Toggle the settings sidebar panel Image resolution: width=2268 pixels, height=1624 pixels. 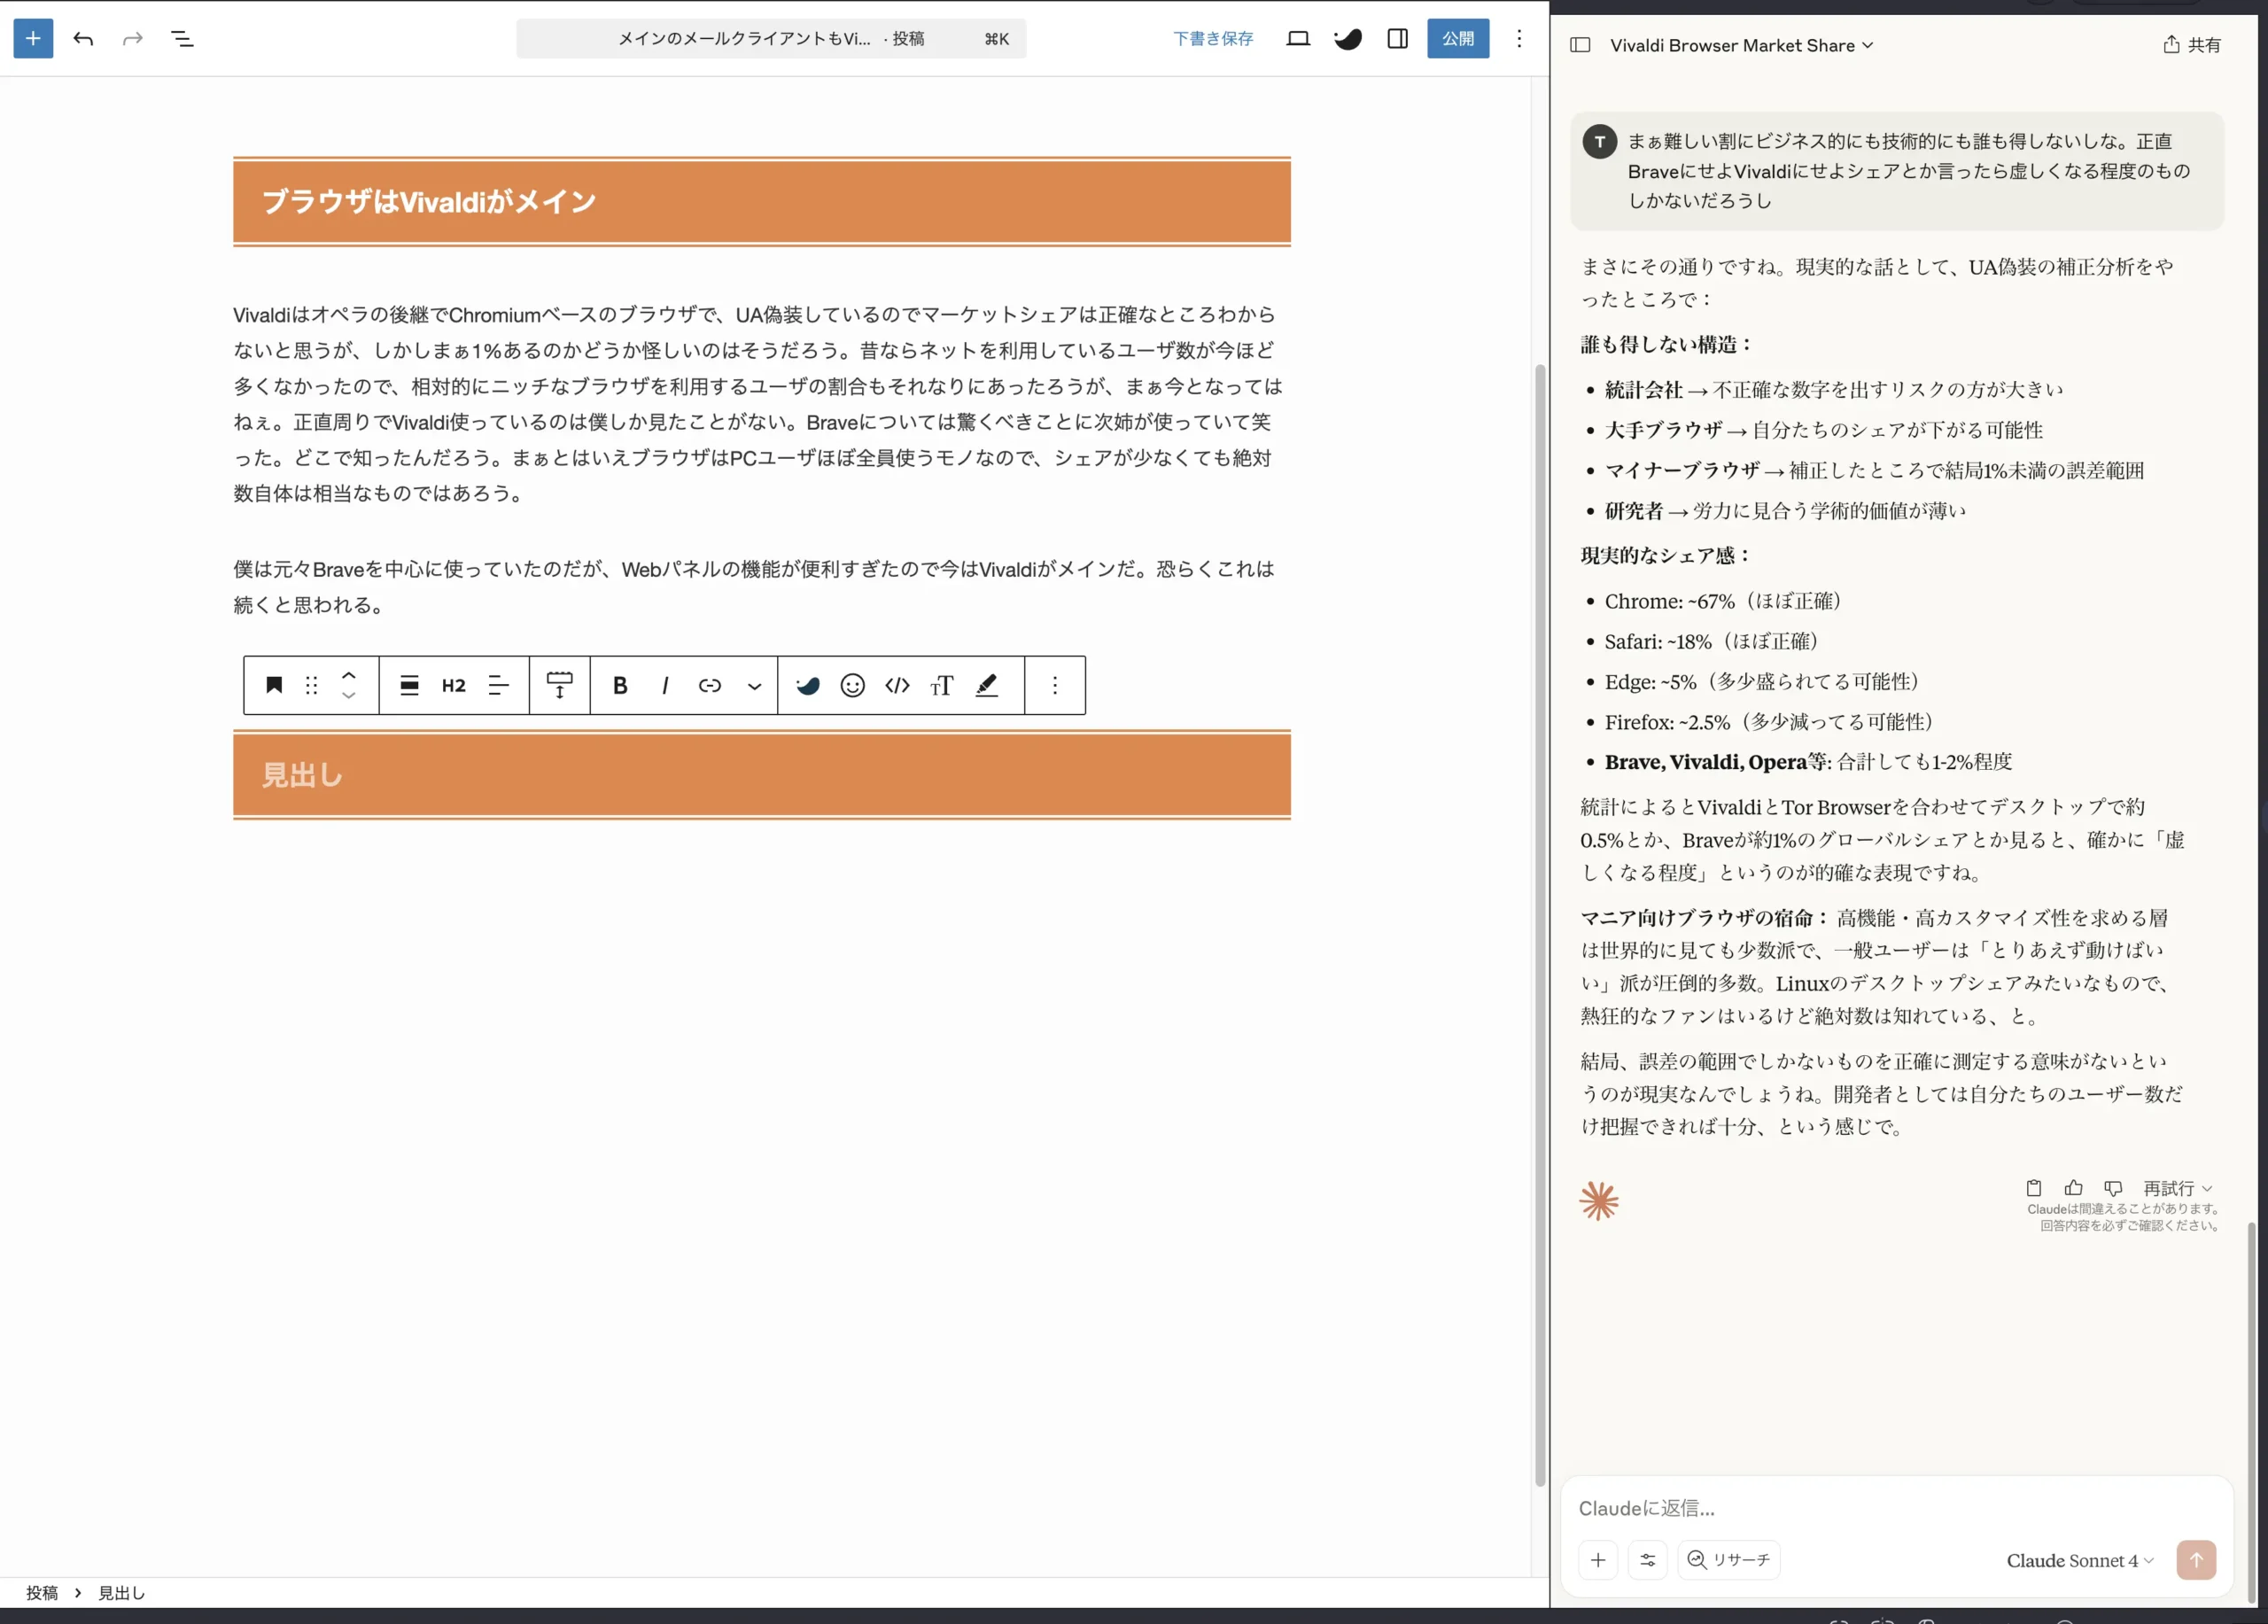[1398, 38]
